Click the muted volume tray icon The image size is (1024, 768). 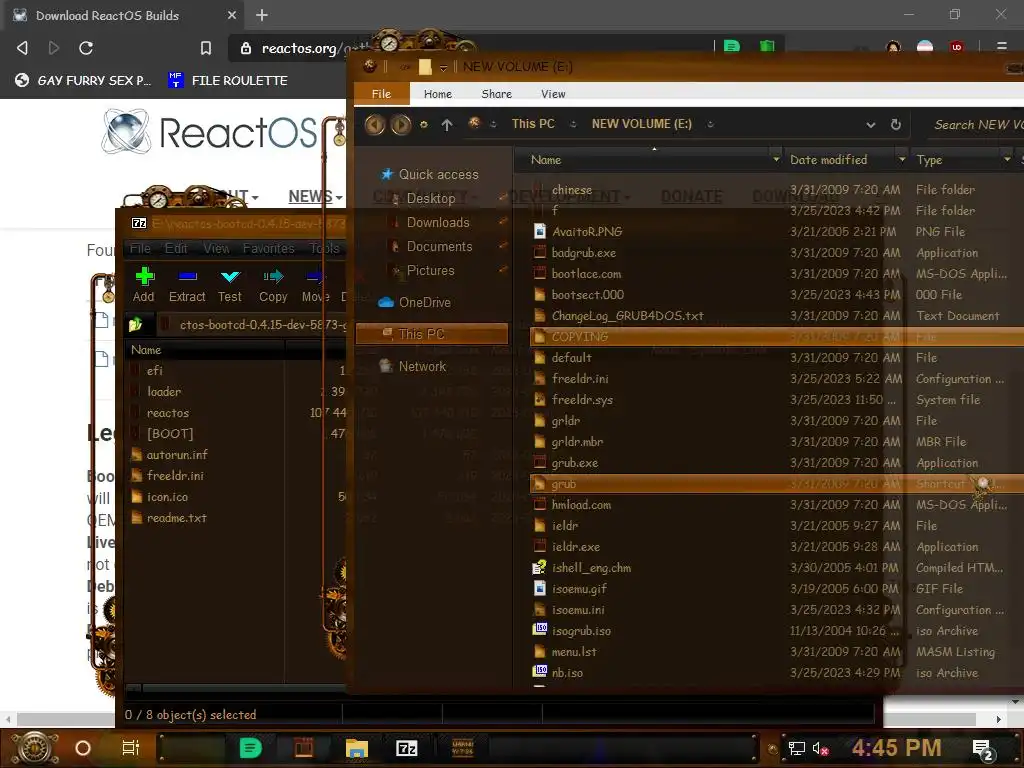click(x=820, y=748)
